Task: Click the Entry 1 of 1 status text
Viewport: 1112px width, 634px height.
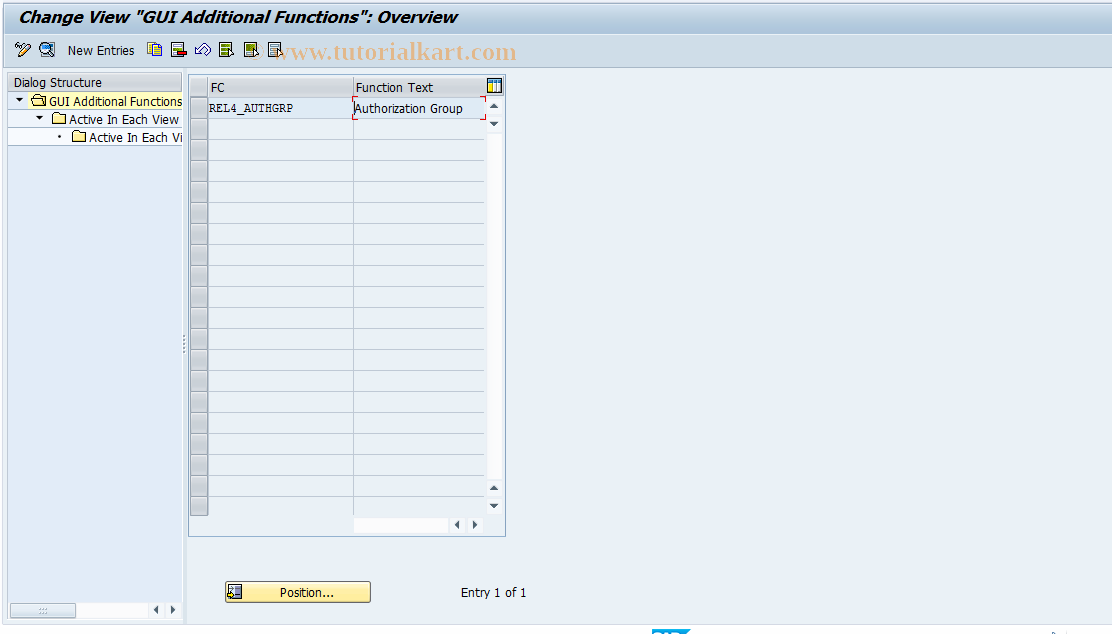Action: [494, 592]
